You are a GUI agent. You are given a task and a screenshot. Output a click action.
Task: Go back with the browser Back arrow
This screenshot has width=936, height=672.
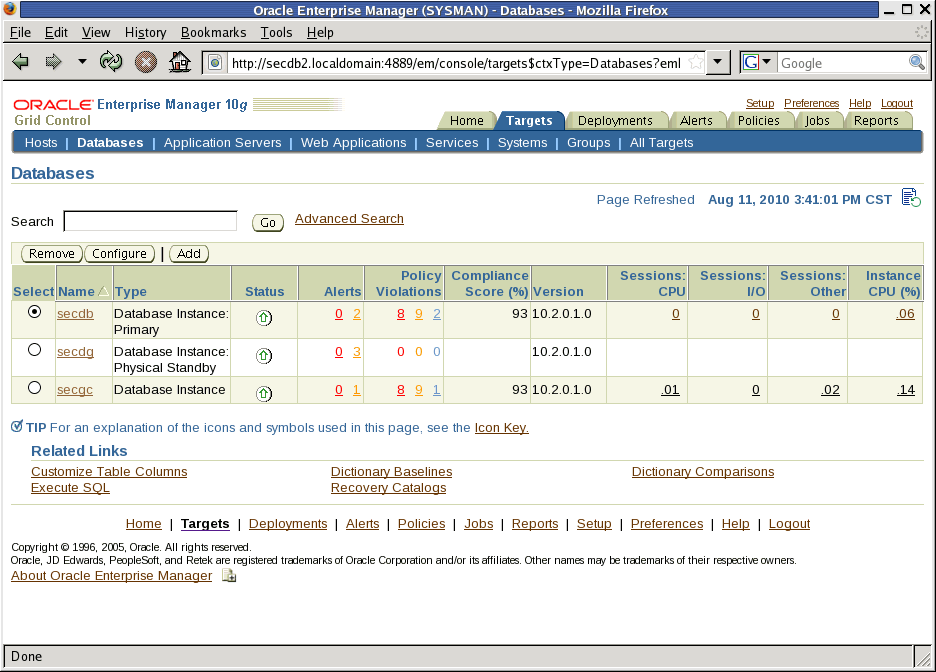click(20, 61)
